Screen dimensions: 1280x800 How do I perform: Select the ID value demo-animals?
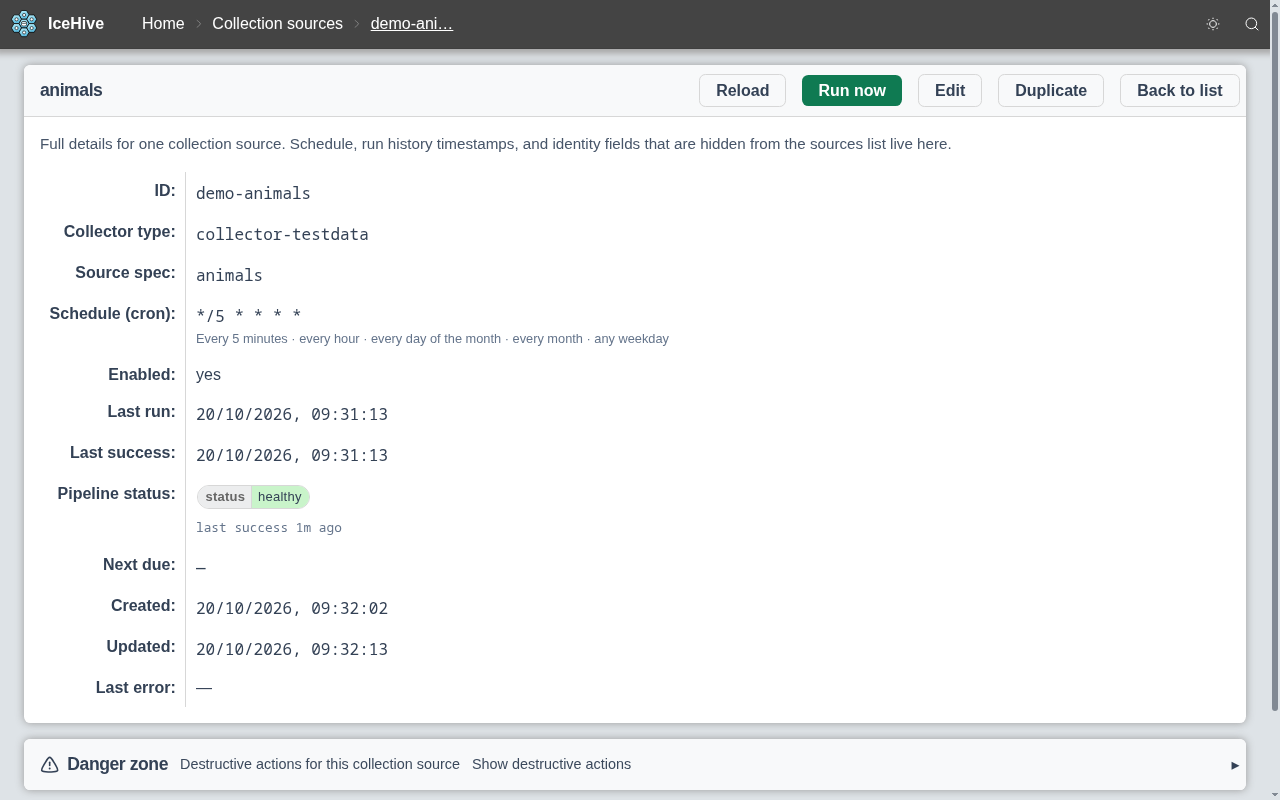pyautogui.click(x=253, y=193)
